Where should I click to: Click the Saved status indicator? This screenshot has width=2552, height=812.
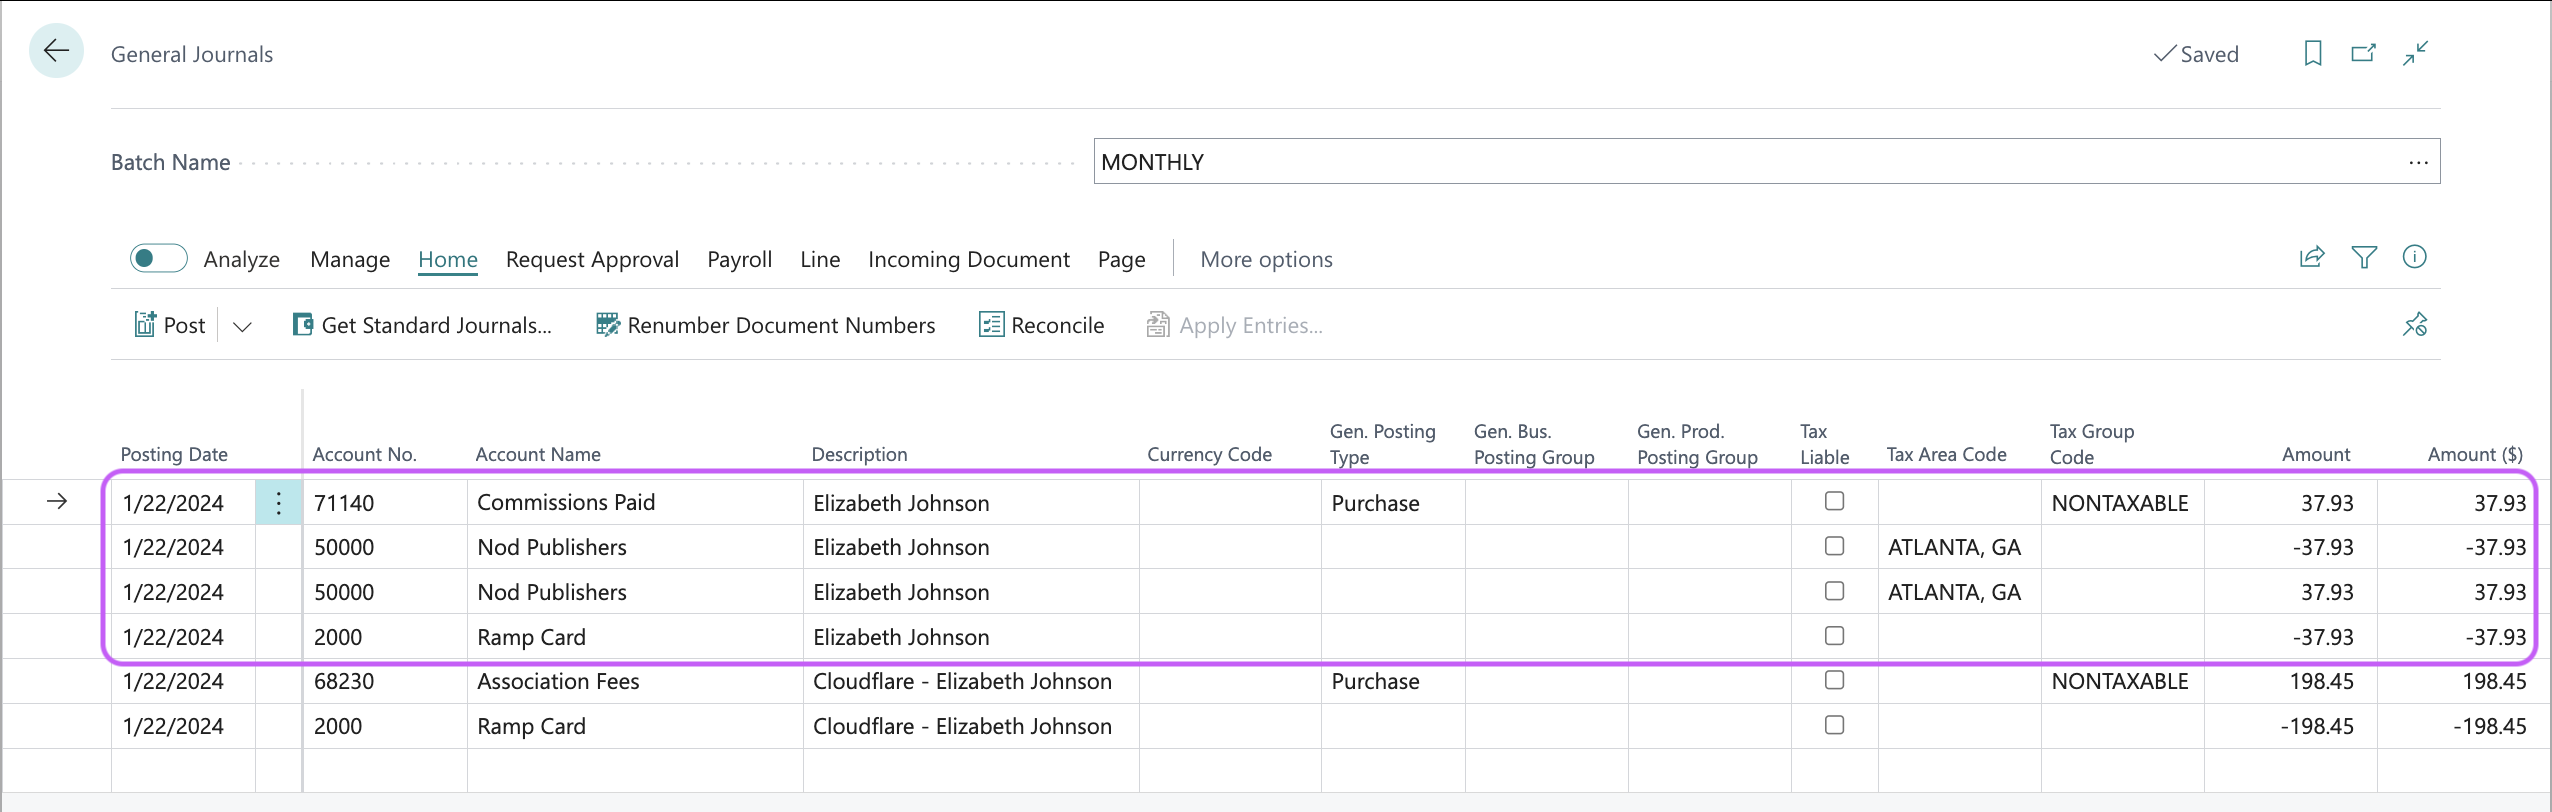2196,54
